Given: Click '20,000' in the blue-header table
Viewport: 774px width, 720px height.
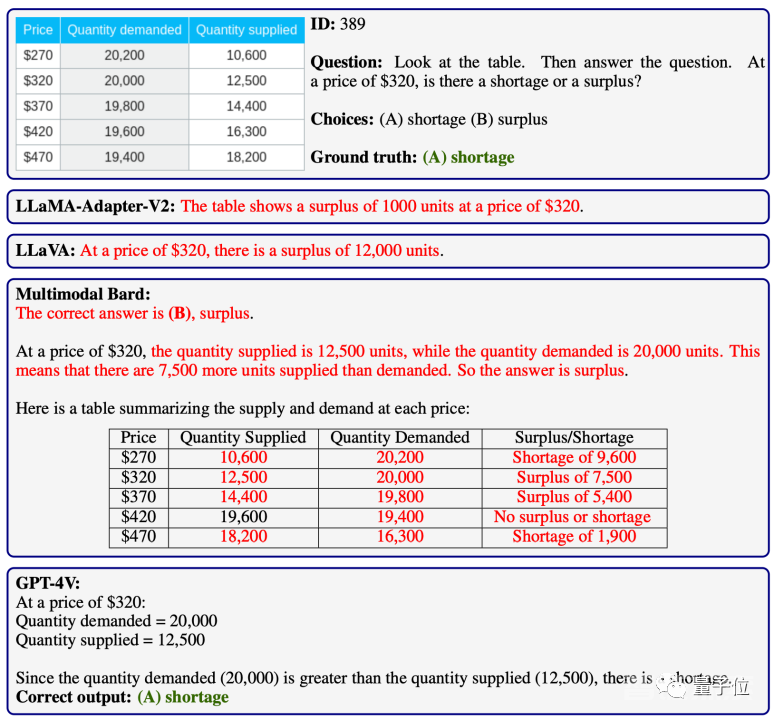Looking at the screenshot, I should [x=124, y=80].
